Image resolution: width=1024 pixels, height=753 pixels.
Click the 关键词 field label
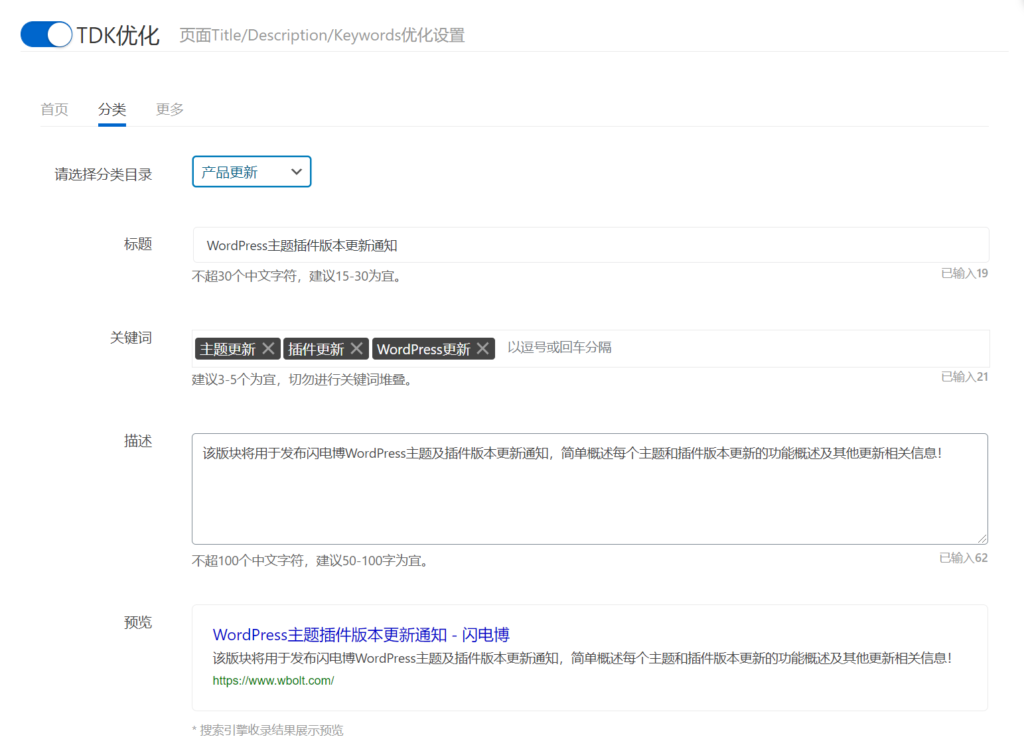(131, 338)
